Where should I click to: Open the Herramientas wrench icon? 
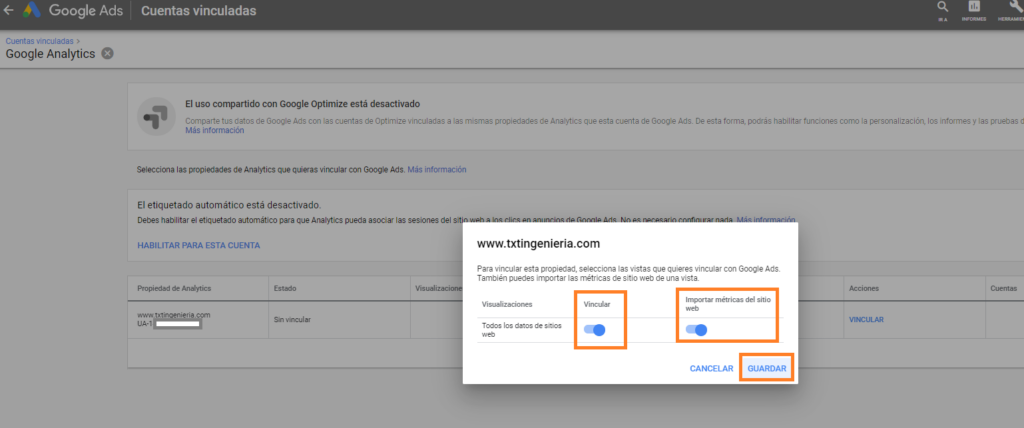[1014, 7]
